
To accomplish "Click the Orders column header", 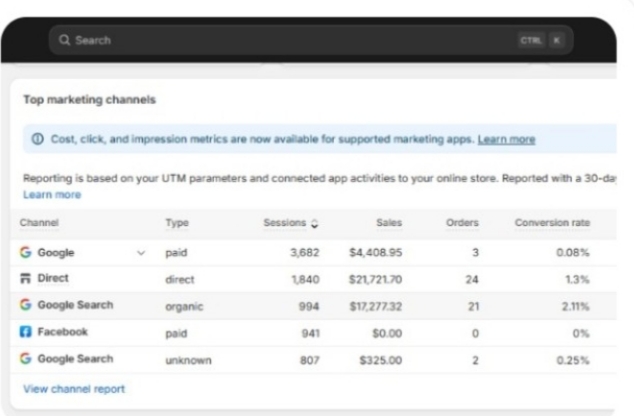I will click(x=462, y=223).
